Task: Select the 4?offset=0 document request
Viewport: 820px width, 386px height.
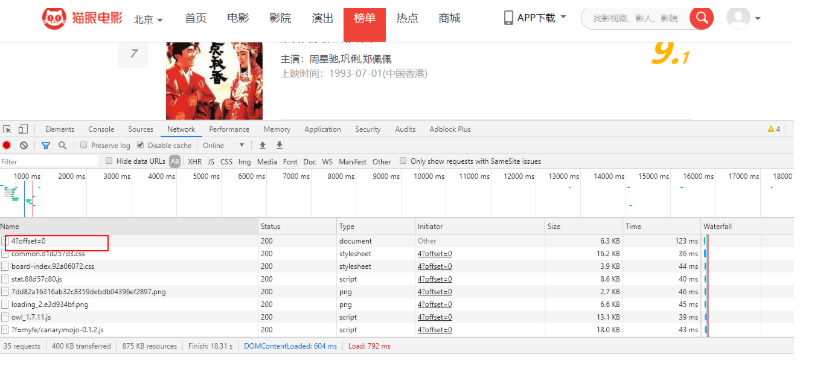Action: (28, 241)
